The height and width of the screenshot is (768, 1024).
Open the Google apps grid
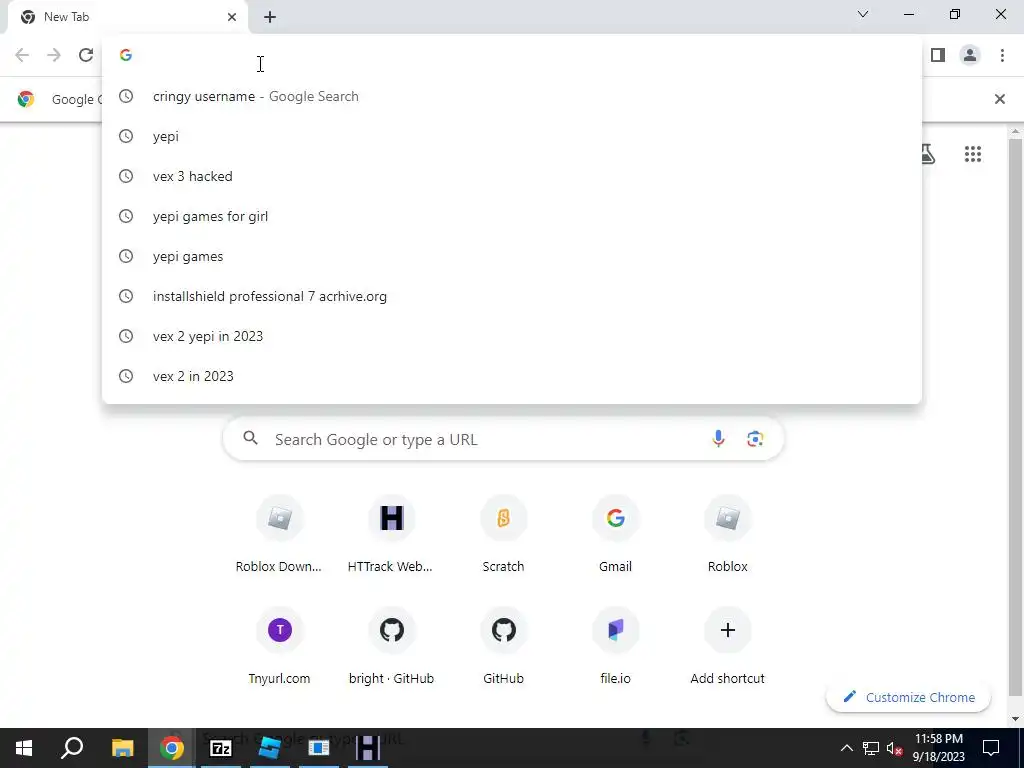[973, 154]
